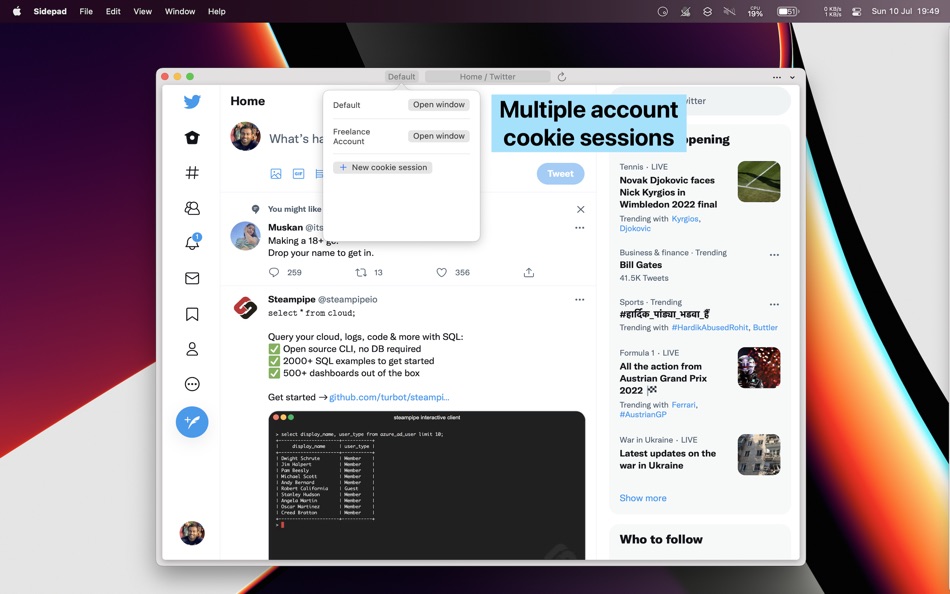Open Austrian Grand Prix 2022 trend
This screenshot has height=594, width=950.
(663, 378)
